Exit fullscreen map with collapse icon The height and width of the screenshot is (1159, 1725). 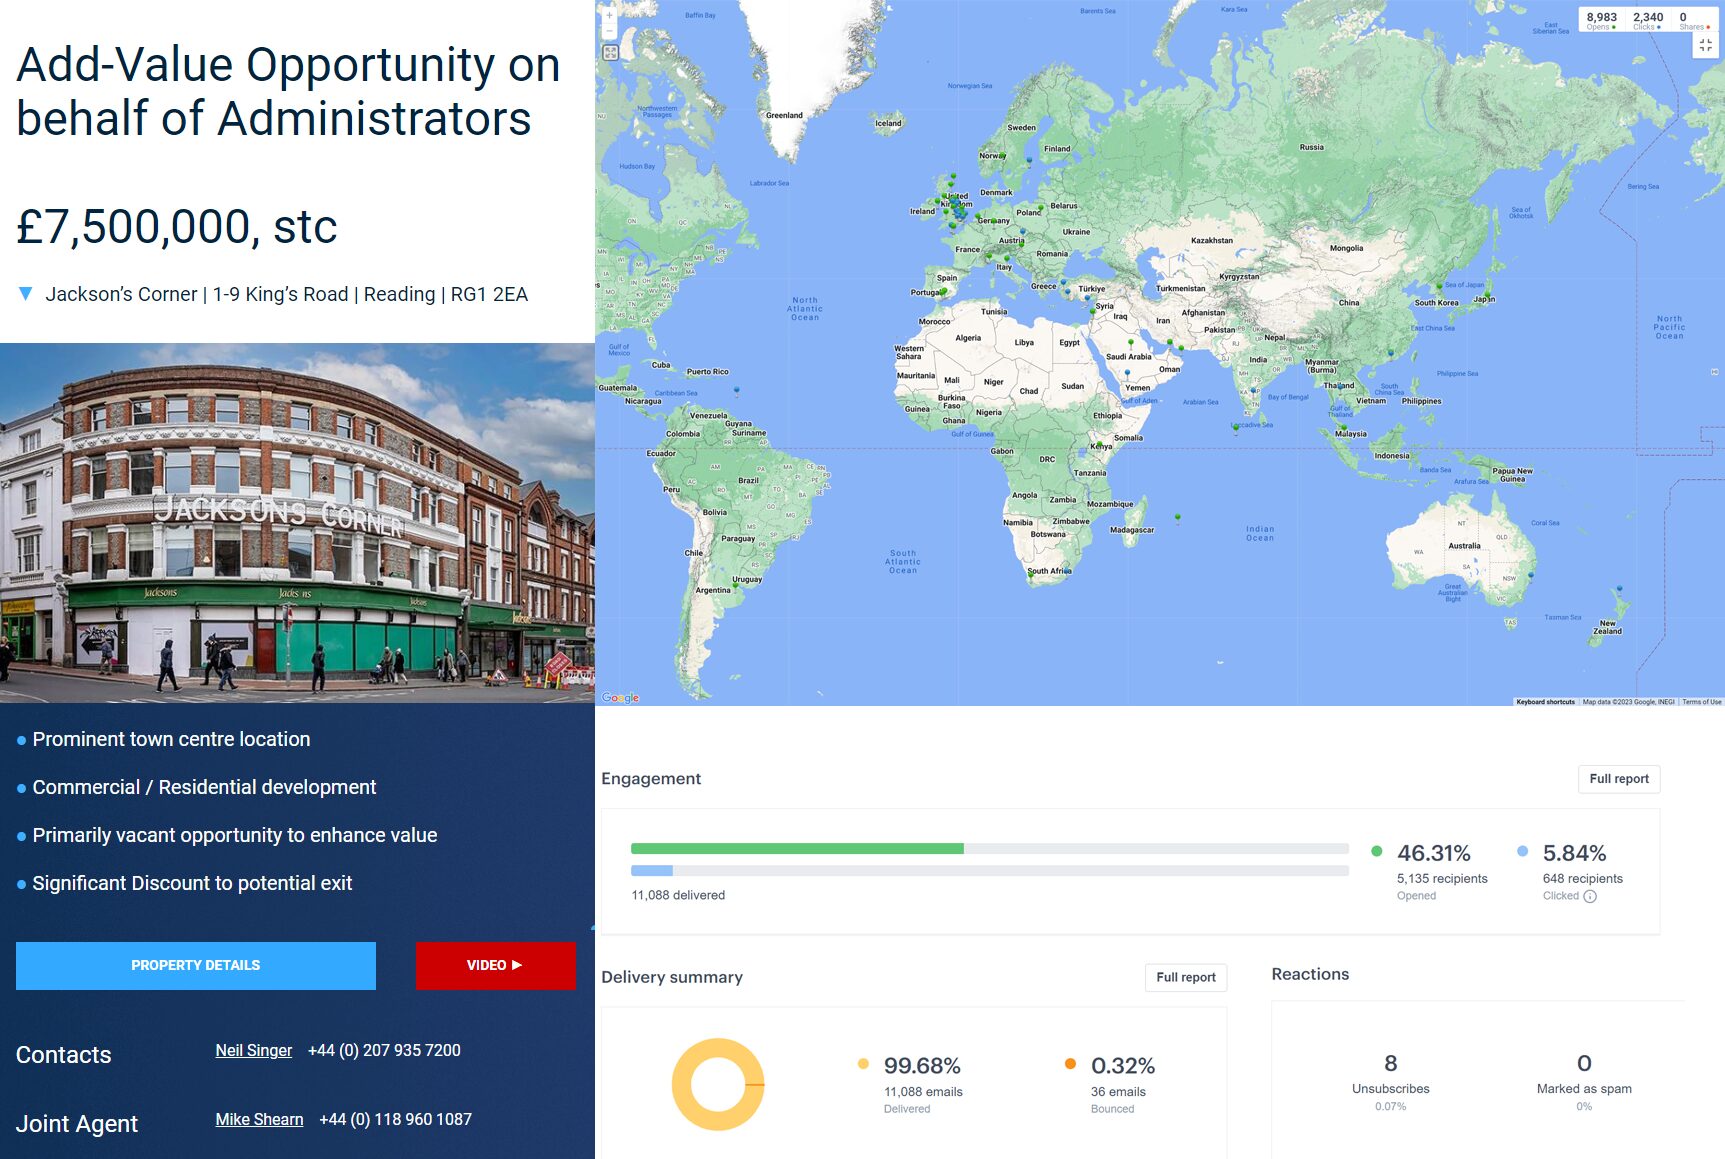pos(1705,45)
